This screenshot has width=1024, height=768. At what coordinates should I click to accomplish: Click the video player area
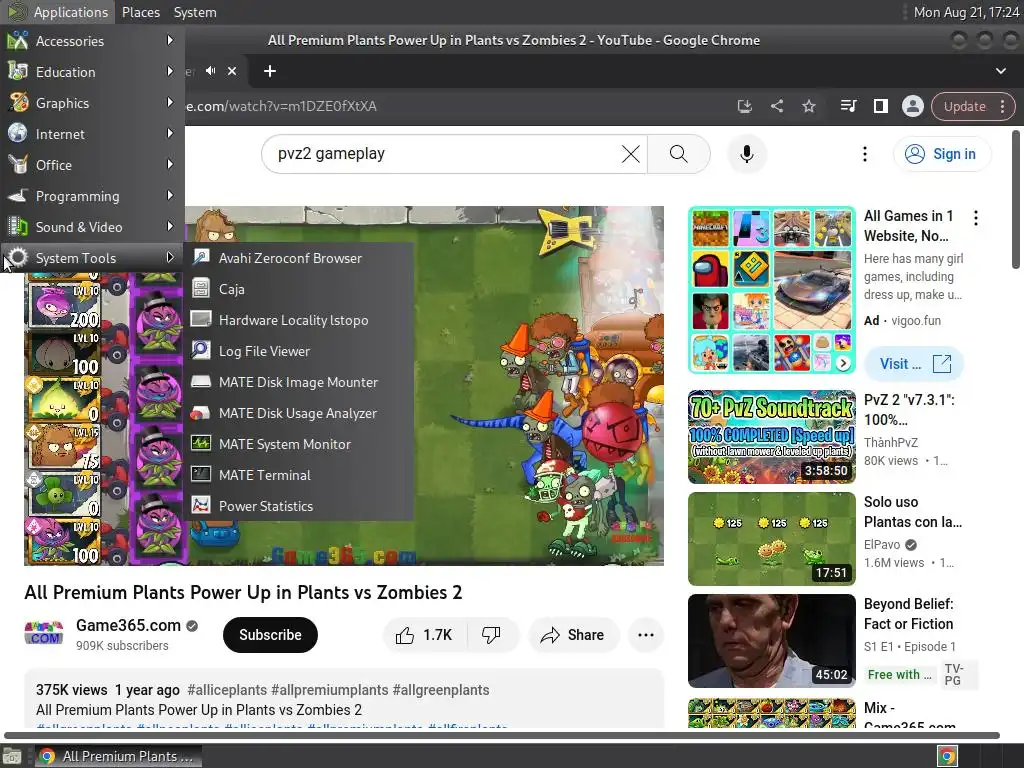539,385
